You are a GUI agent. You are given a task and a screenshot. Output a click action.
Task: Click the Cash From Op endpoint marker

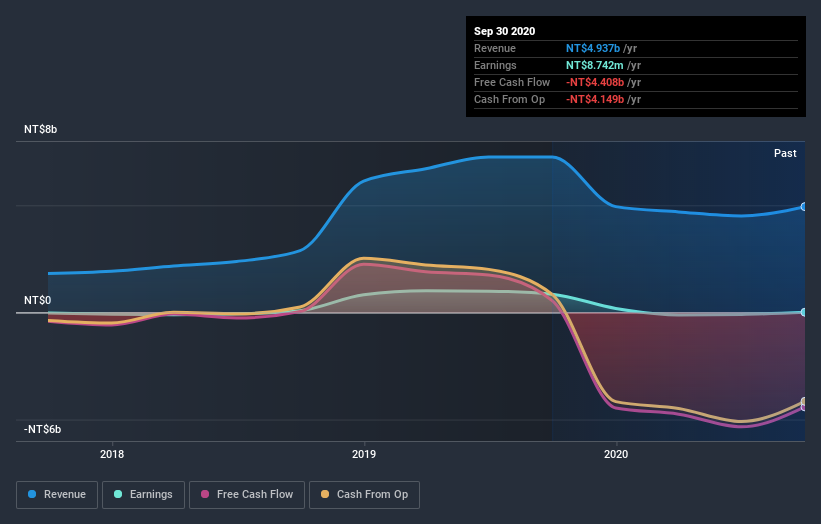point(803,401)
